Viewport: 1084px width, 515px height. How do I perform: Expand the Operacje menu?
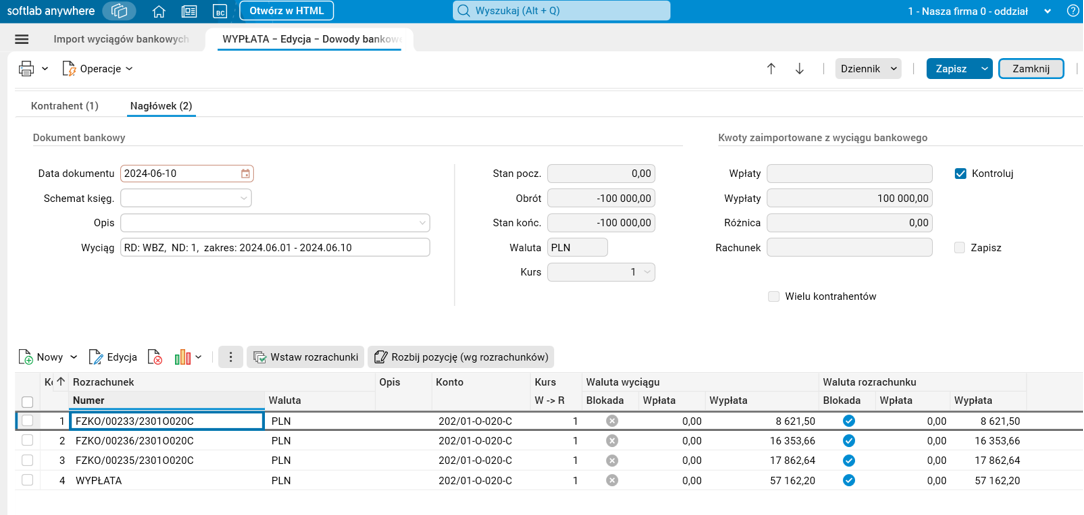(98, 69)
